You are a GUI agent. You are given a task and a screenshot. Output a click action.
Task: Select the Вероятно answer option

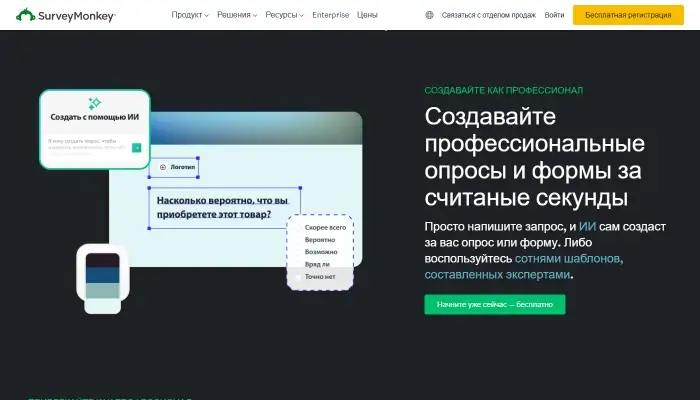tap(320, 240)
